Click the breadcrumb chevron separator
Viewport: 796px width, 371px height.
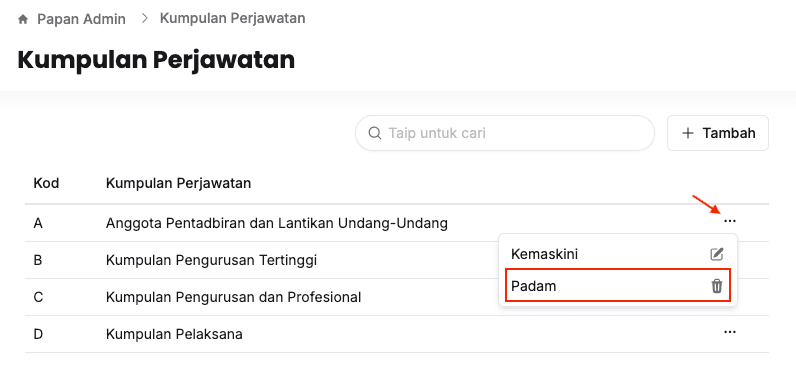coord(145,19)
